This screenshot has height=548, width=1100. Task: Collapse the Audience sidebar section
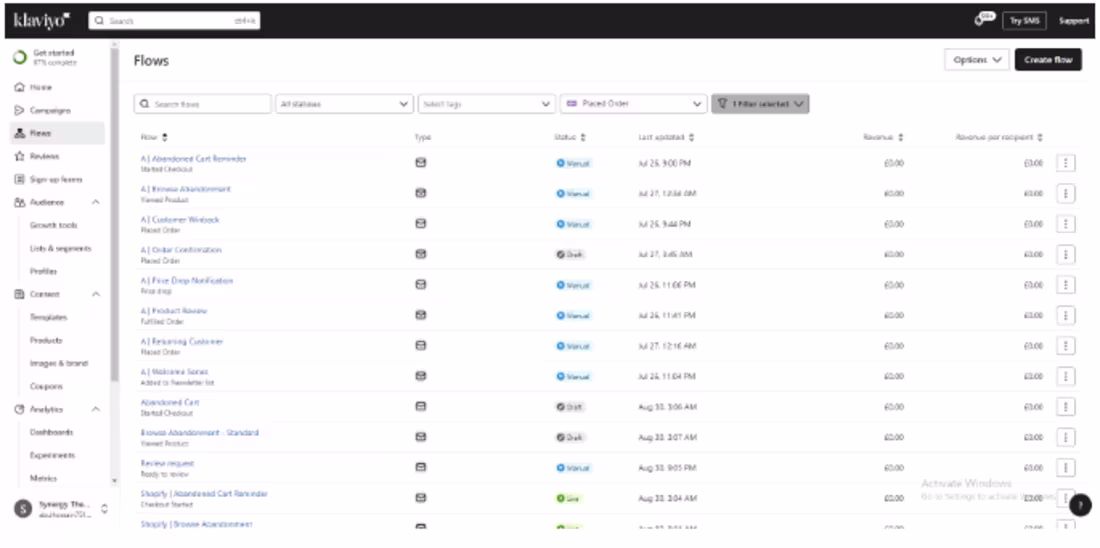click(95, 202)
